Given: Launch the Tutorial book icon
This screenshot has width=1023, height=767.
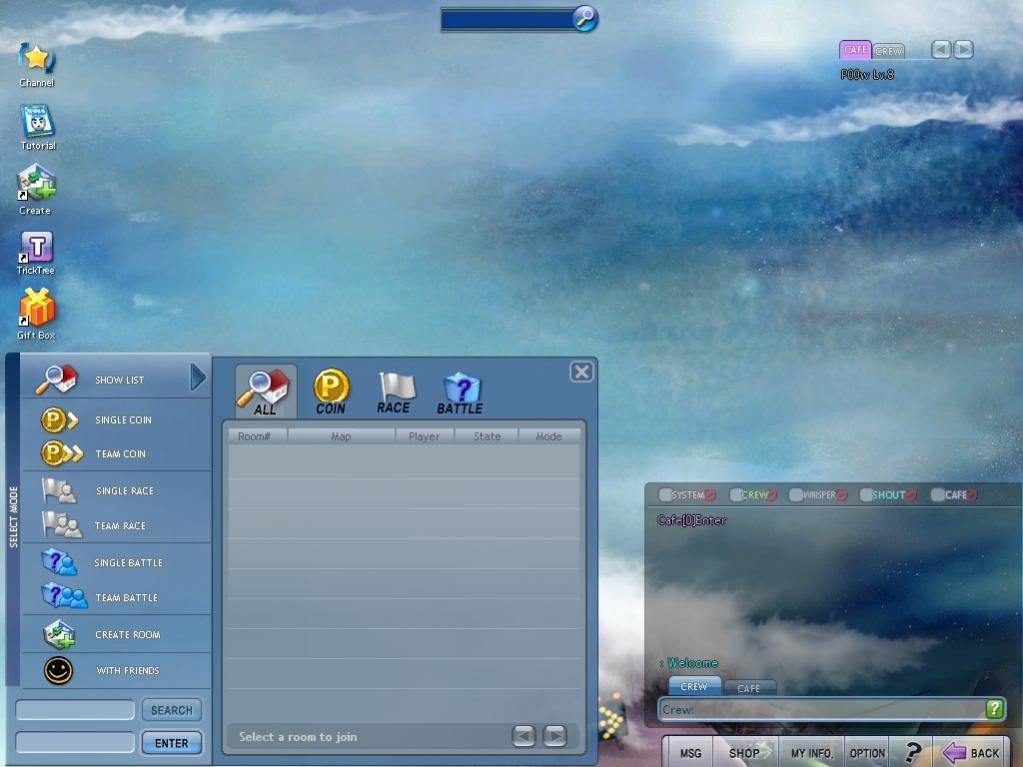Looking at the screenshot, I should (x=38, y=122).
